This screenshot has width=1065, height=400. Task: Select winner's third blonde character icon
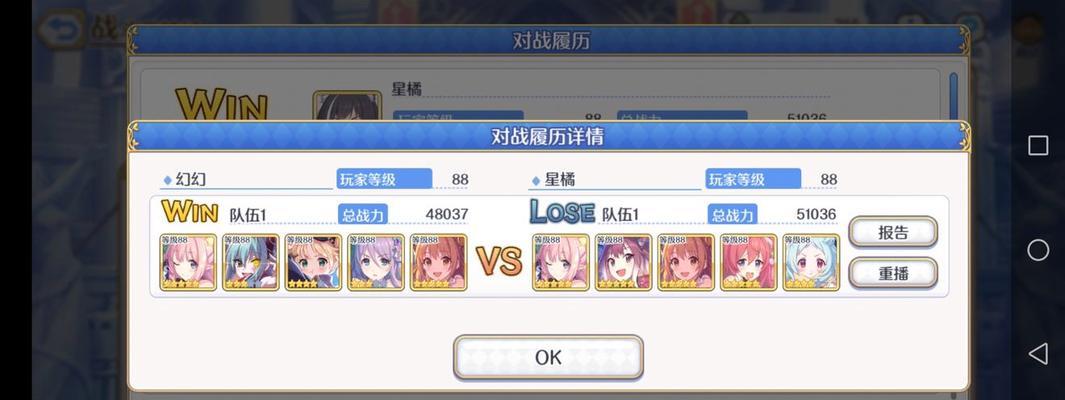[x=313, y=262]
